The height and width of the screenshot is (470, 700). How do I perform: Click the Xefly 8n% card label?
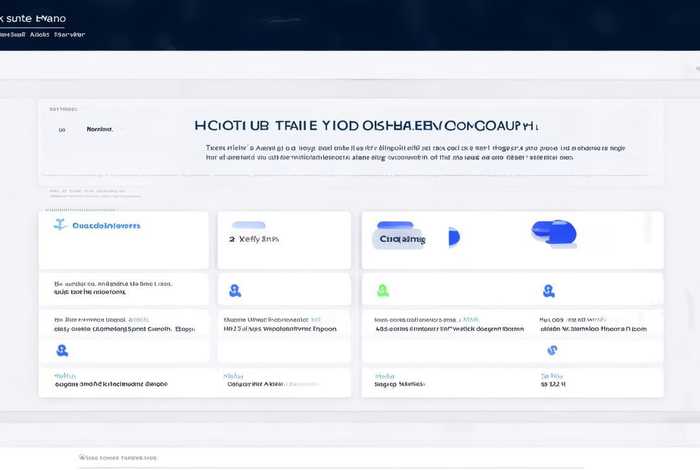(x=258, y=240)
